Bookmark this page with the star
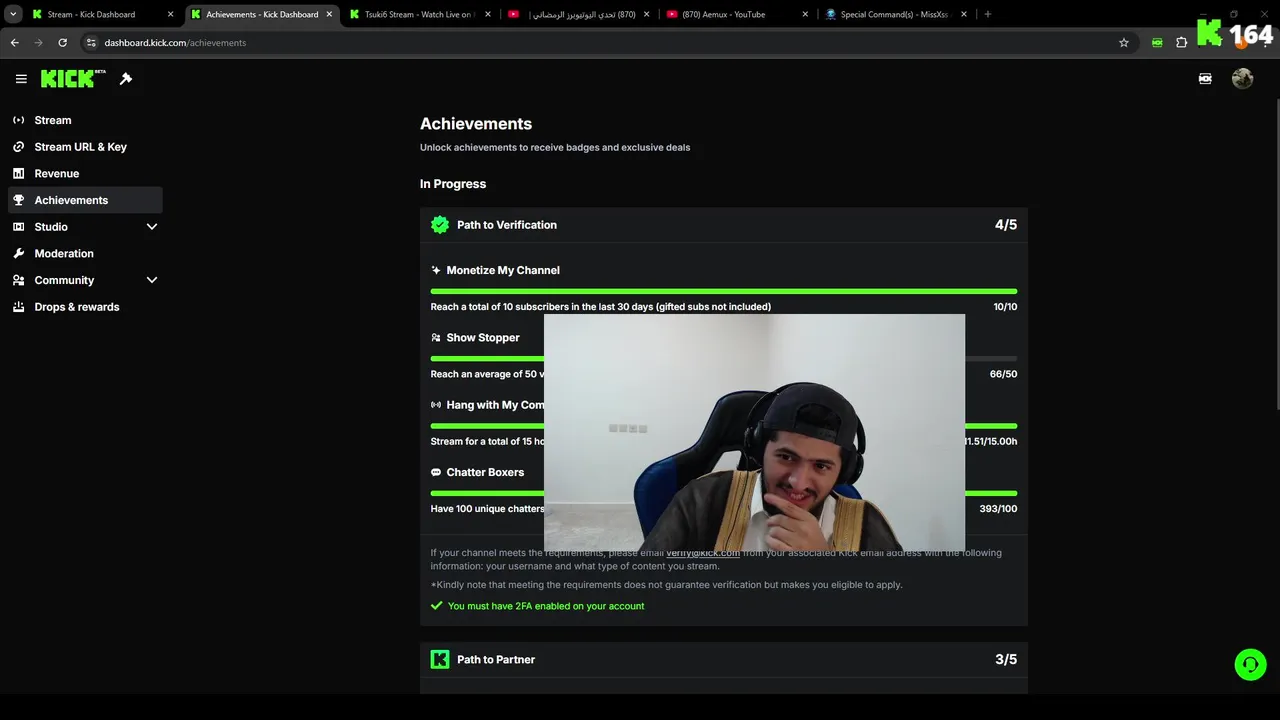 coord(1124,43)
